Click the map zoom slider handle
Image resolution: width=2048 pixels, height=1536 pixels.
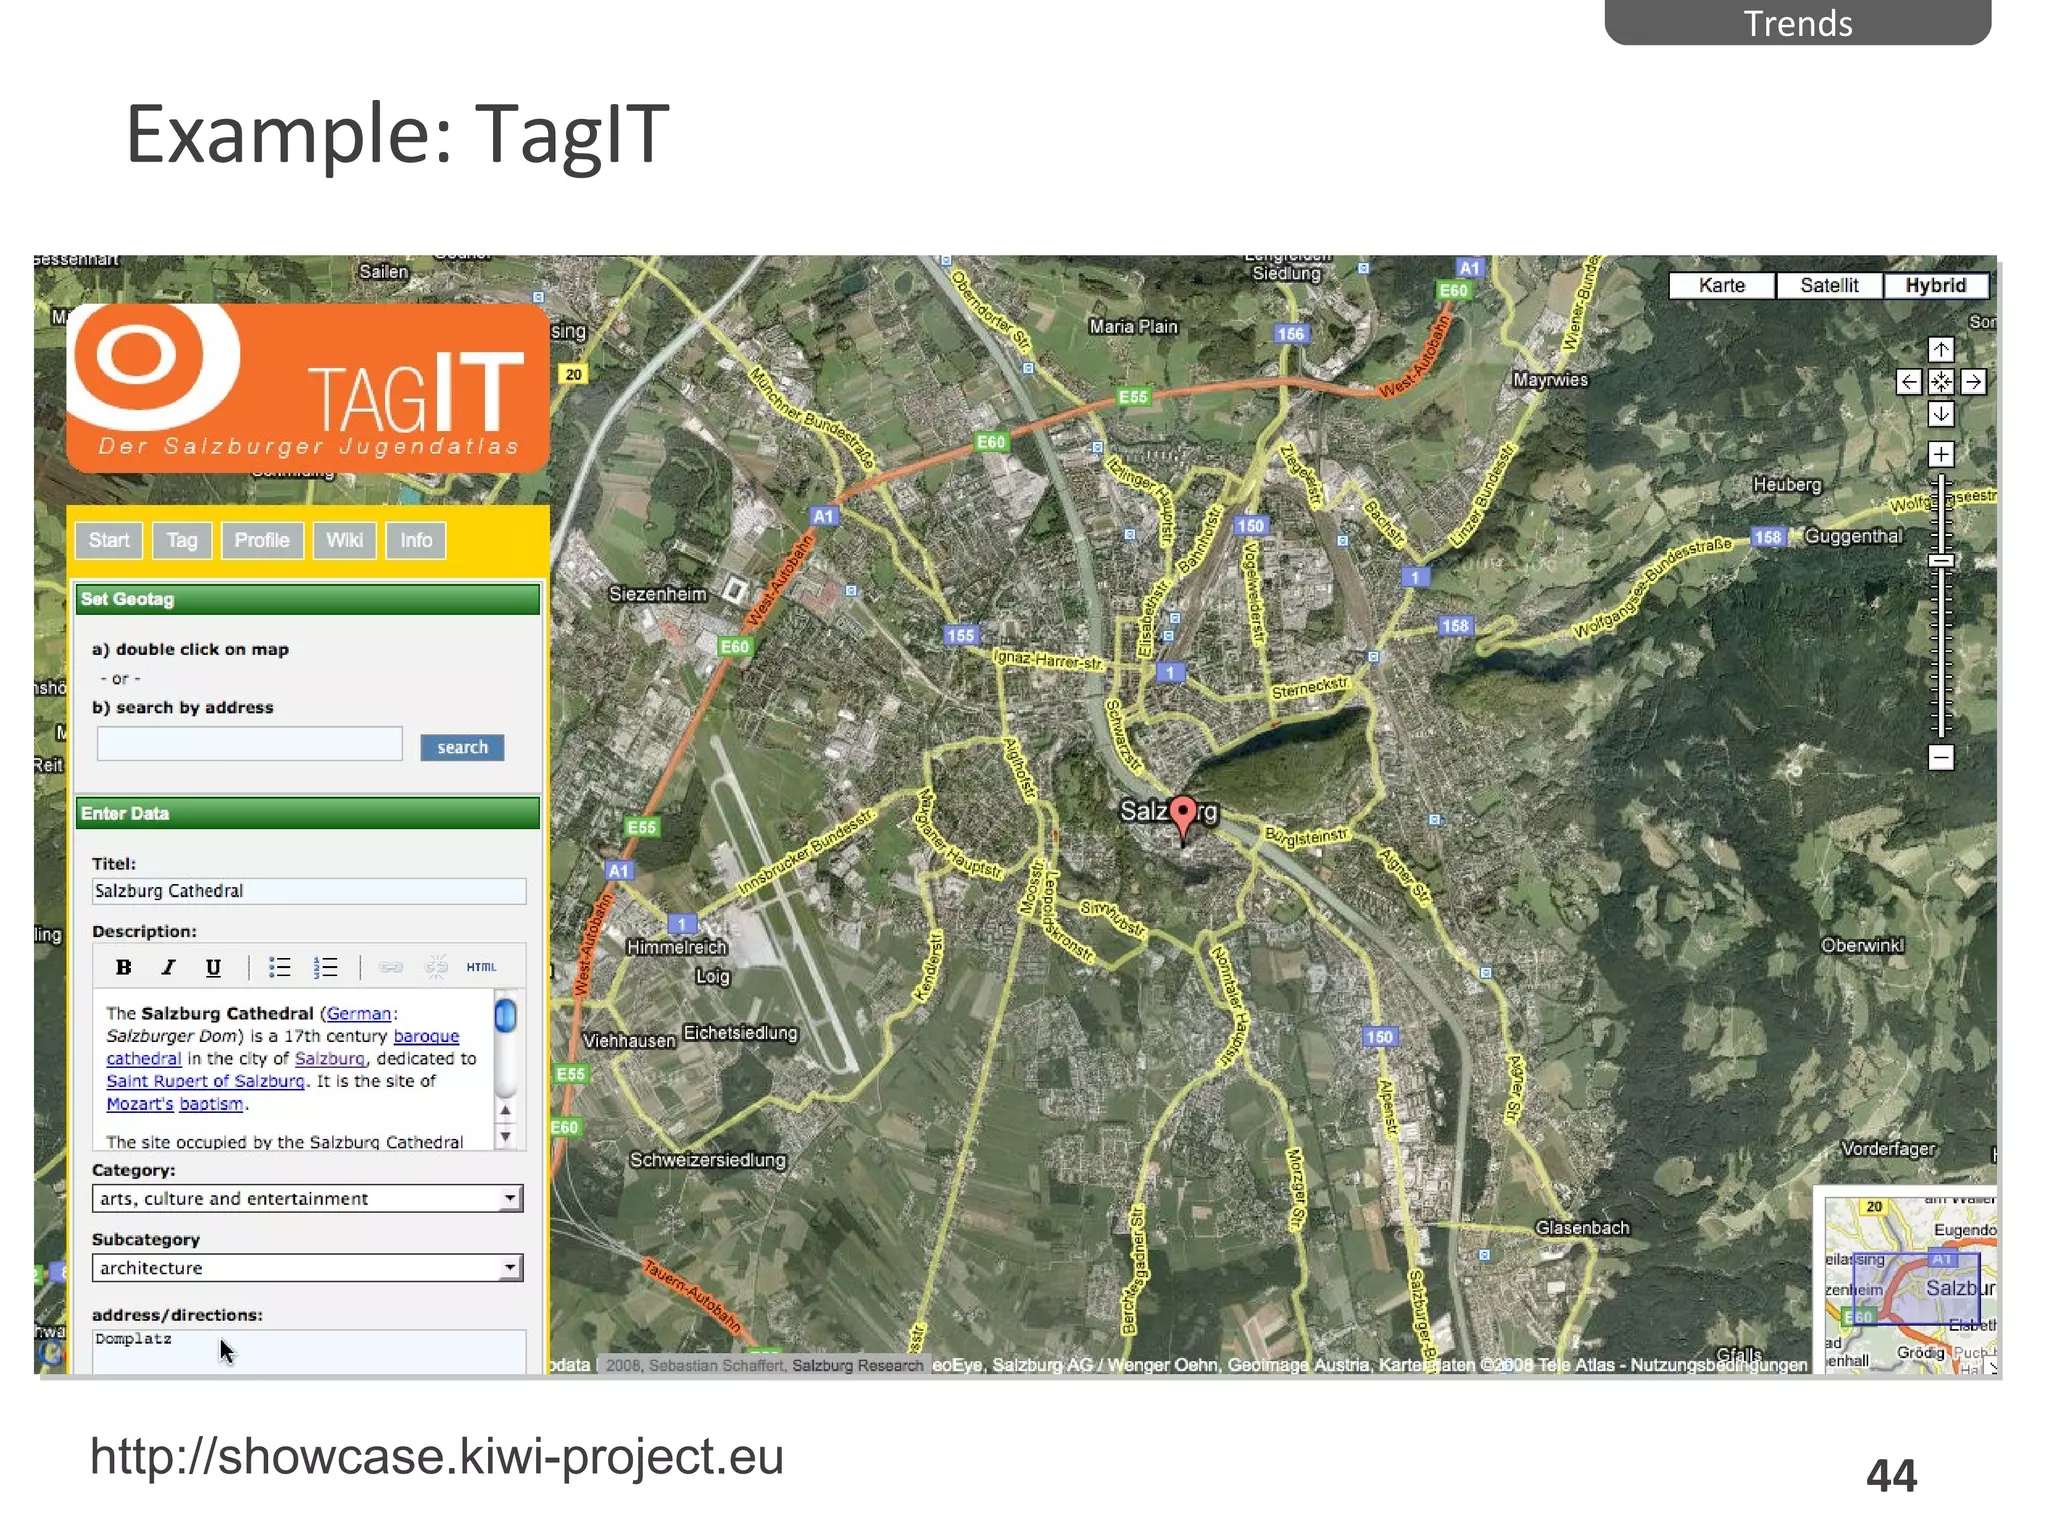(x=1940, y=561)
